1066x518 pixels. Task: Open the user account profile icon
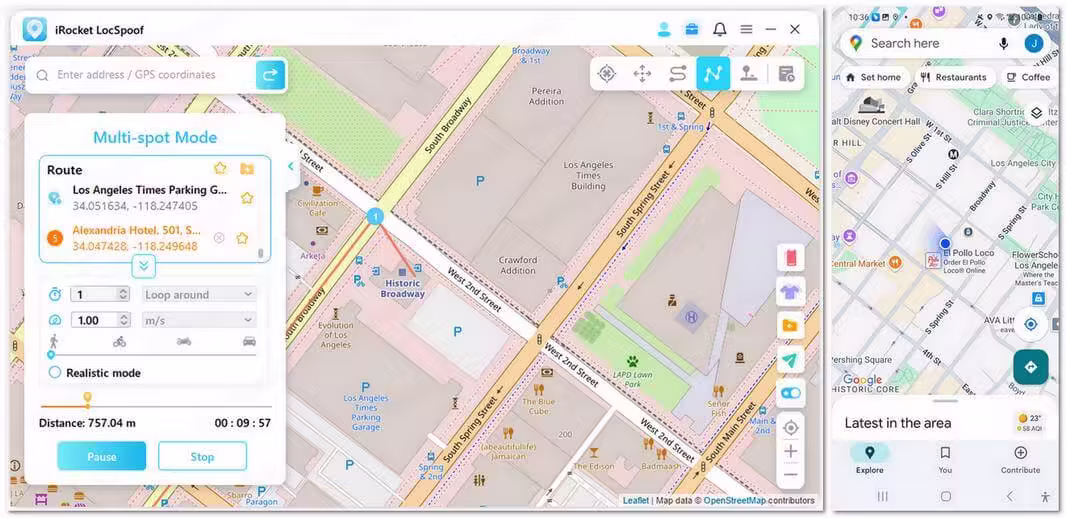664,29
